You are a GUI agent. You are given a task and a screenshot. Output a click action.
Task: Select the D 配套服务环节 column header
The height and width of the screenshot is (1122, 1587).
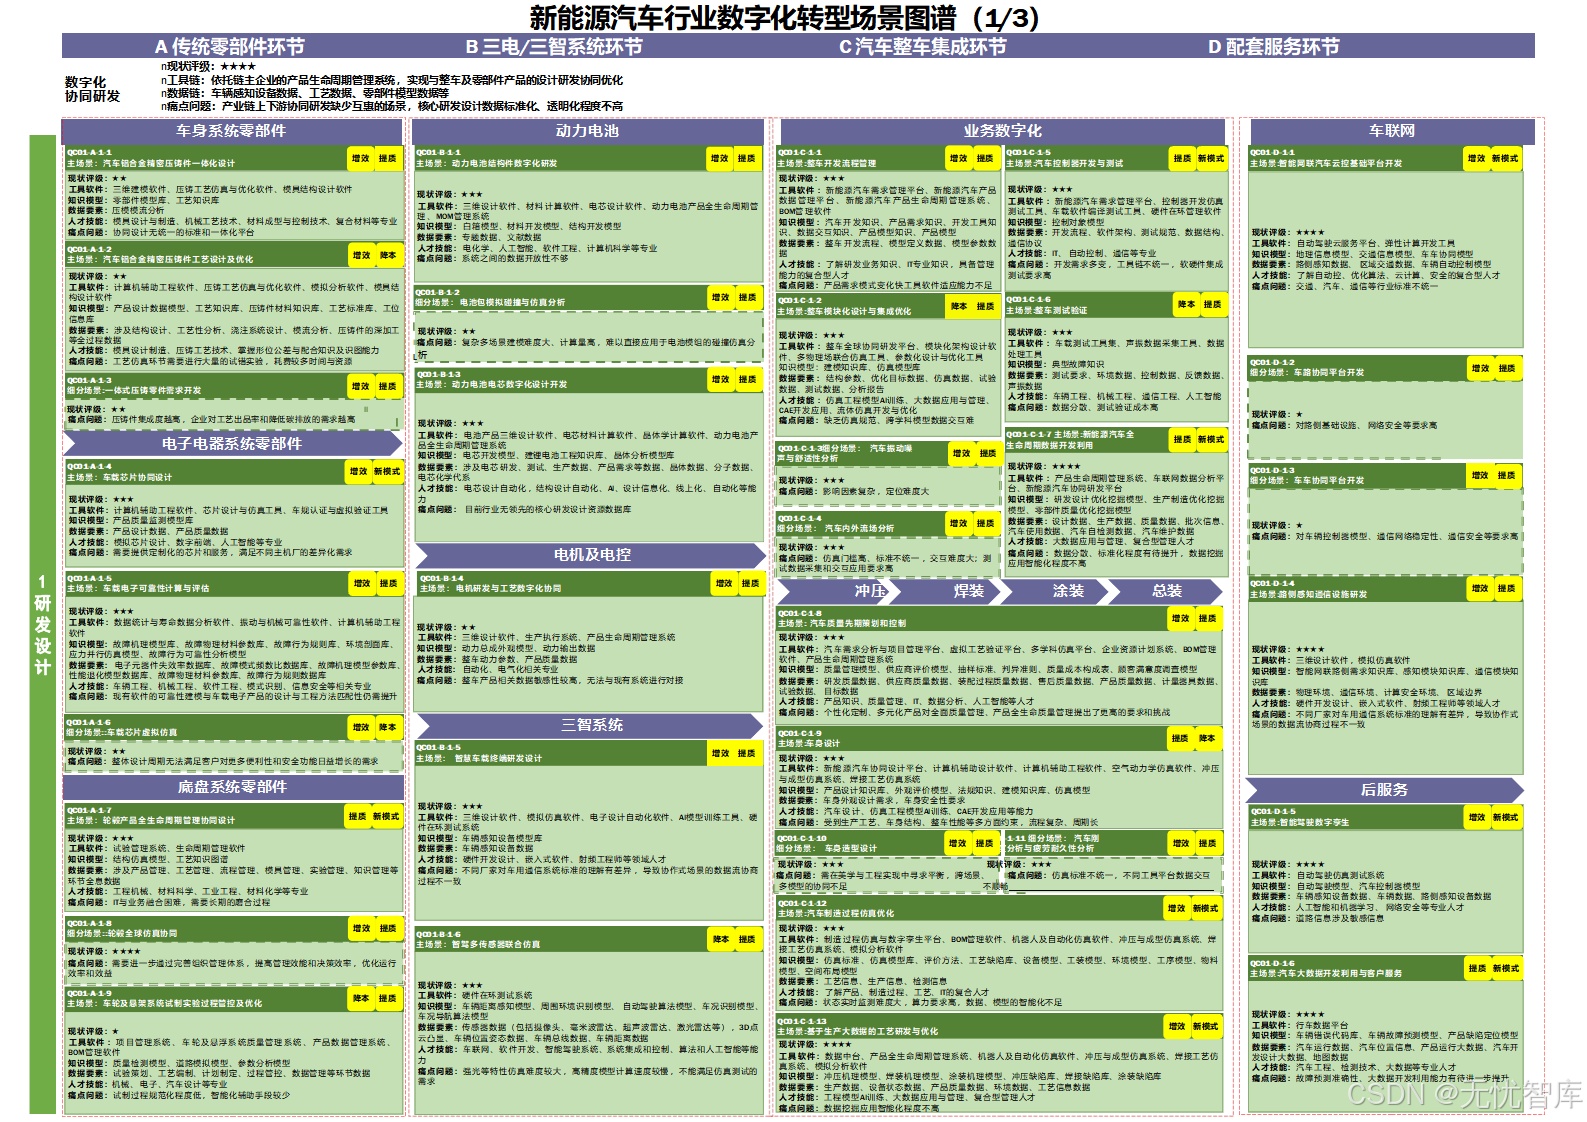click(x=1274, y=46)
